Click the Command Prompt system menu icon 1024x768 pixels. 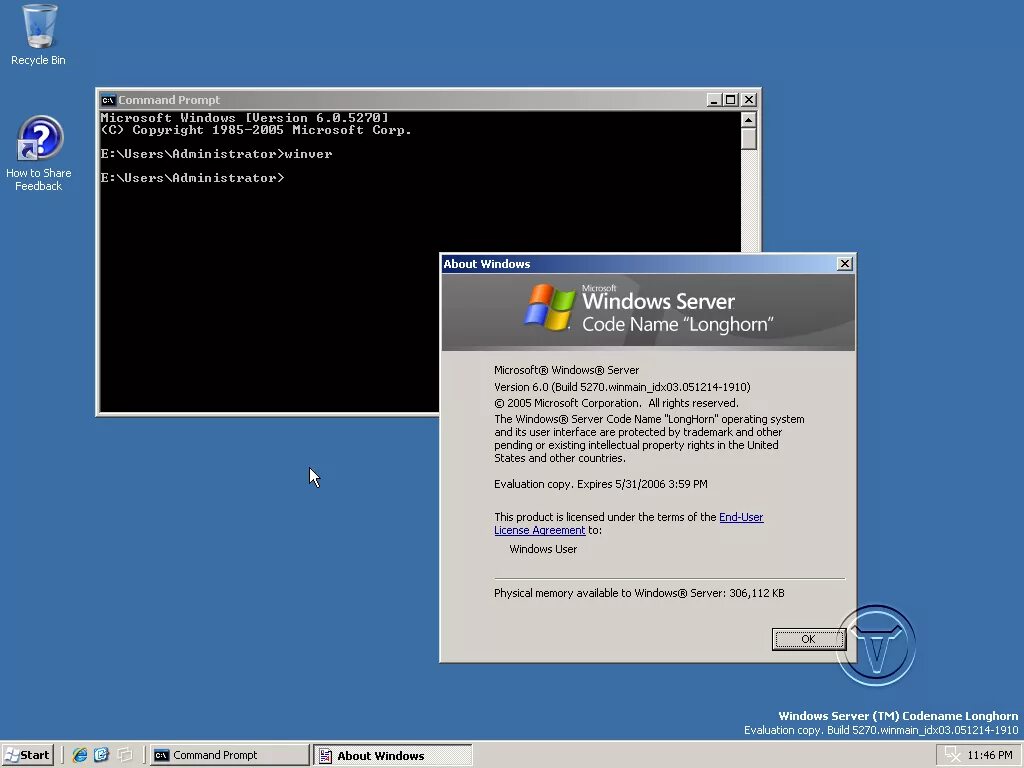[x=108, y=100]
